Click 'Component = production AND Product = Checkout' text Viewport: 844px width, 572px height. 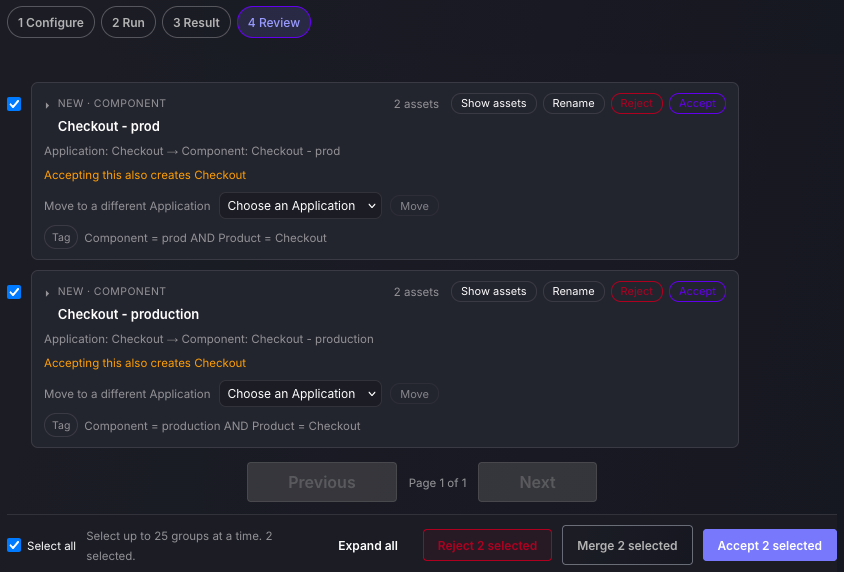click(222, 426)
